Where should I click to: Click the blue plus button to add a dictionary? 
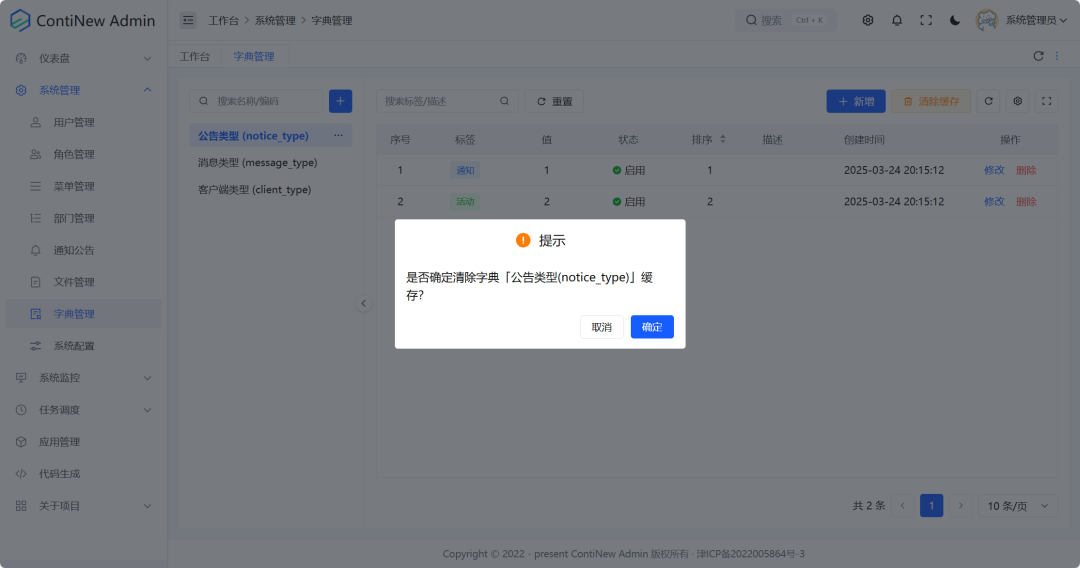(x=340, y=101)
